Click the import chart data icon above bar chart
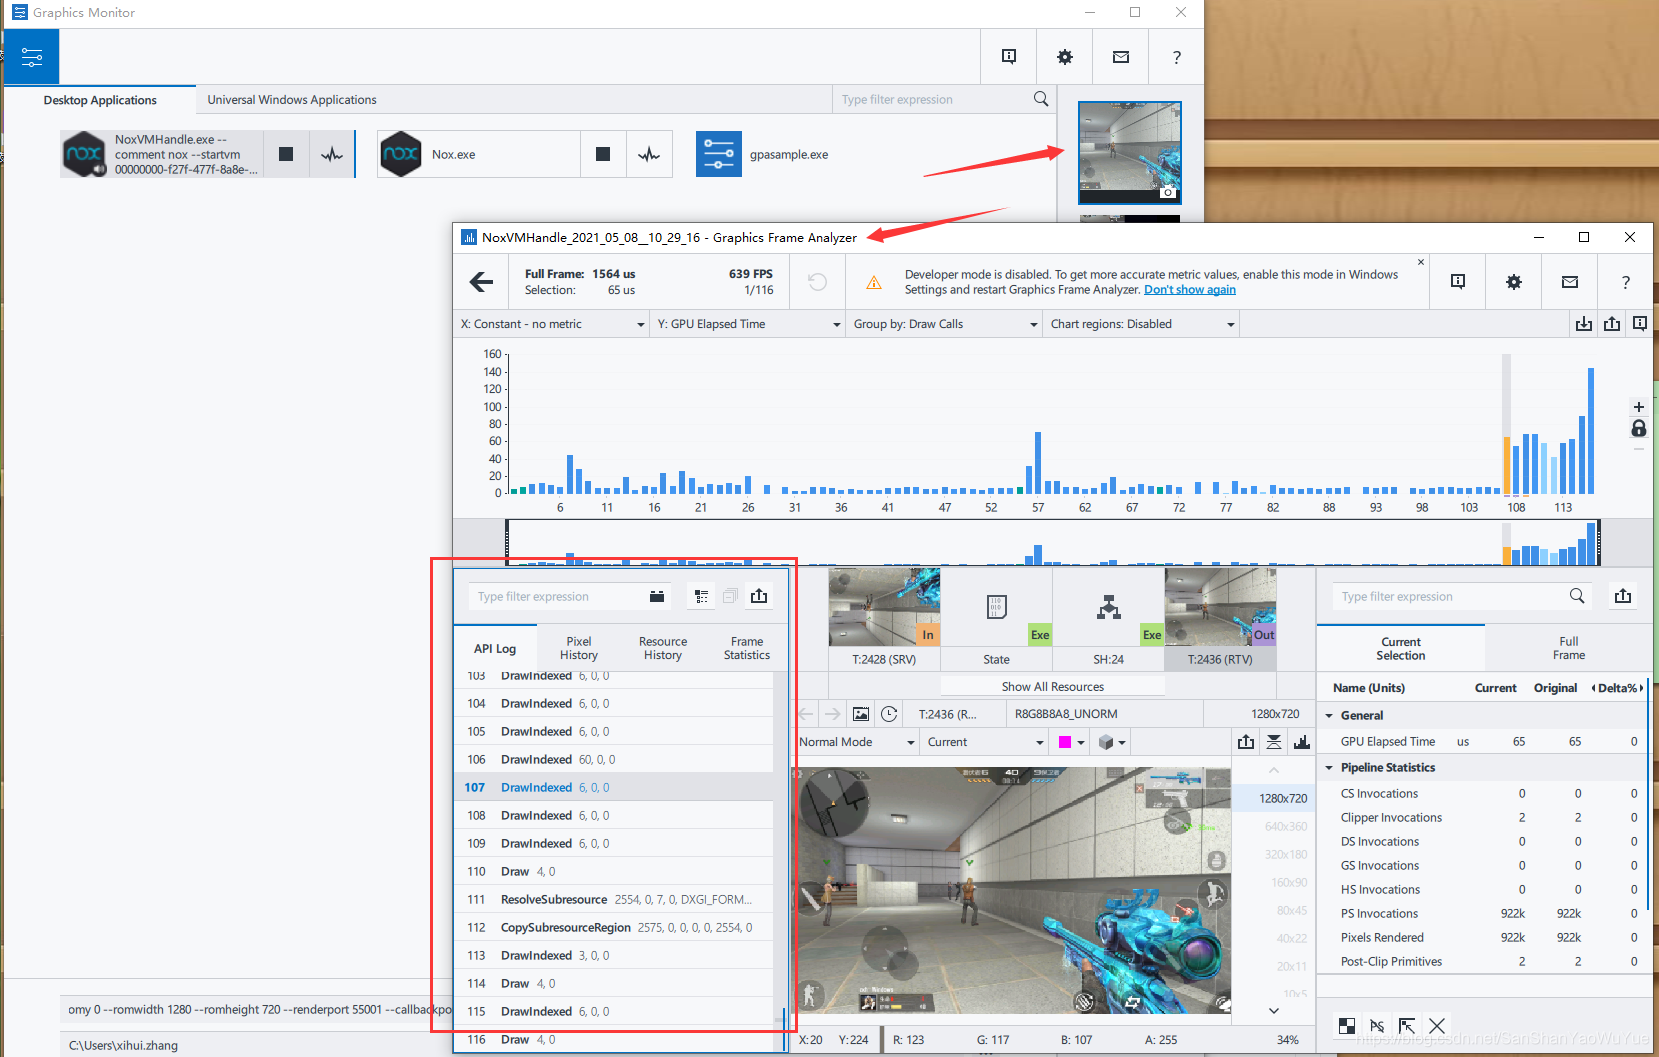Screen dimensions: 1659x1057 1584,324
